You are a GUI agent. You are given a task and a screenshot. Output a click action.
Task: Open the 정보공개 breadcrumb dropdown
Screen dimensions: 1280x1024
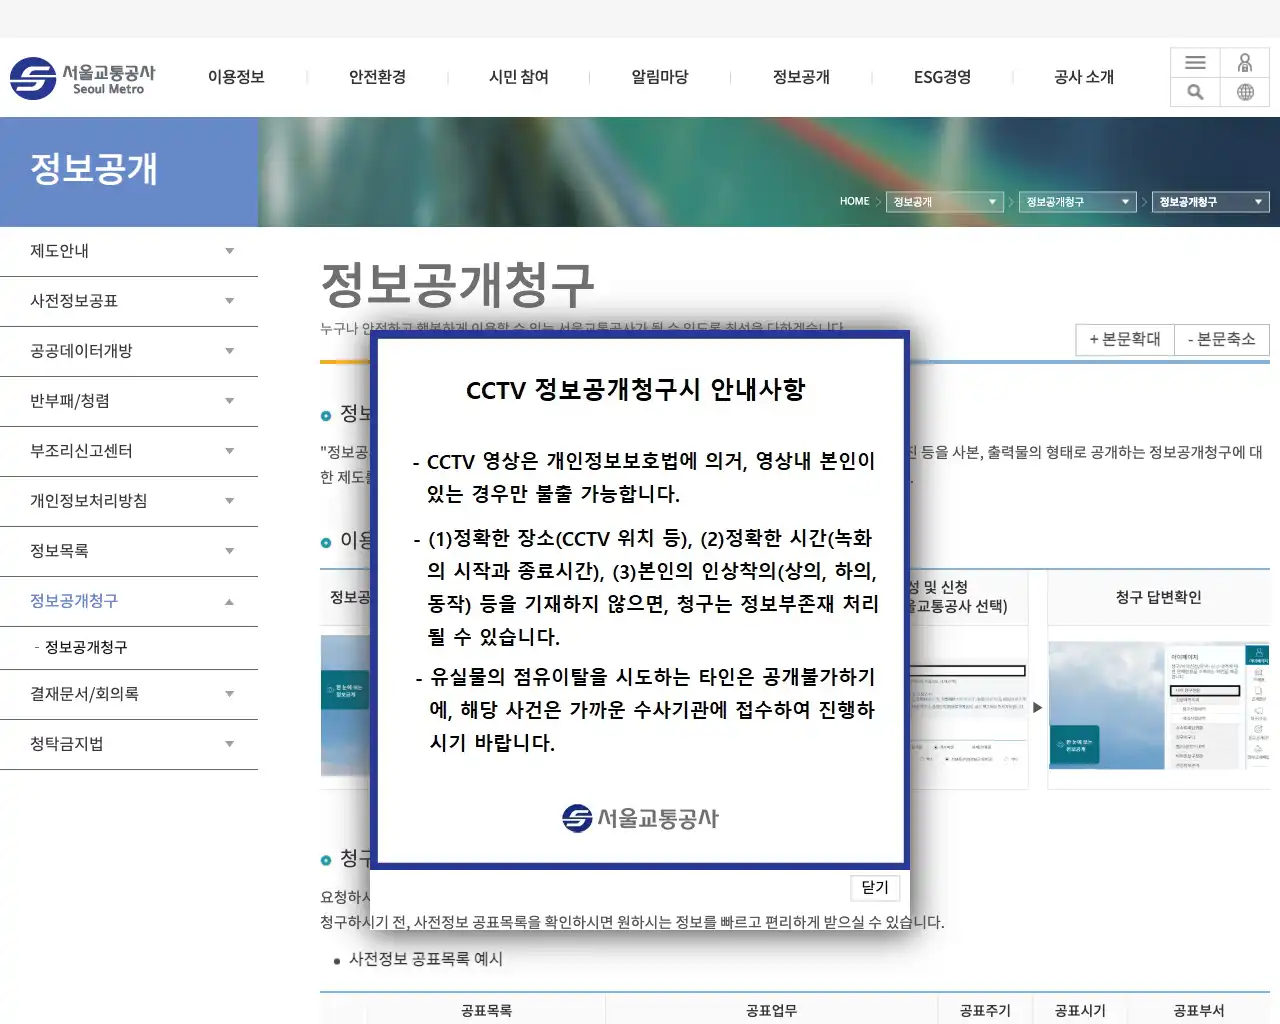pos(945,202)
